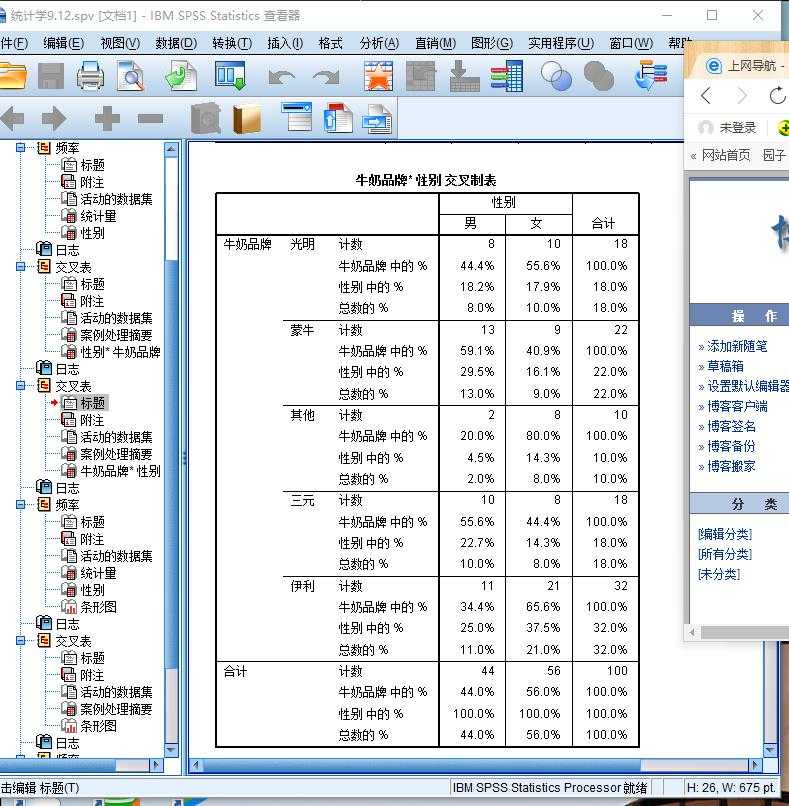Click the blue overlapping circles icon
The image size is (789, 806).
556,76
